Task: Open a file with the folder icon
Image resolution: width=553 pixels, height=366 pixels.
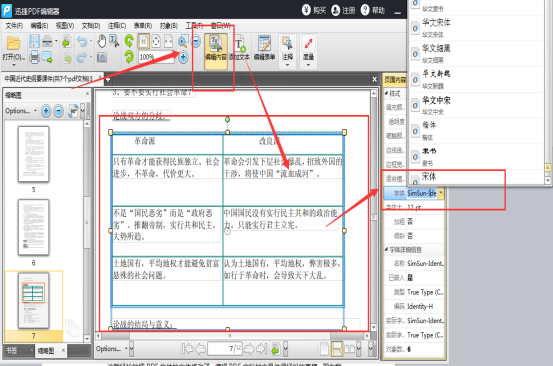Action: (13, 43)
